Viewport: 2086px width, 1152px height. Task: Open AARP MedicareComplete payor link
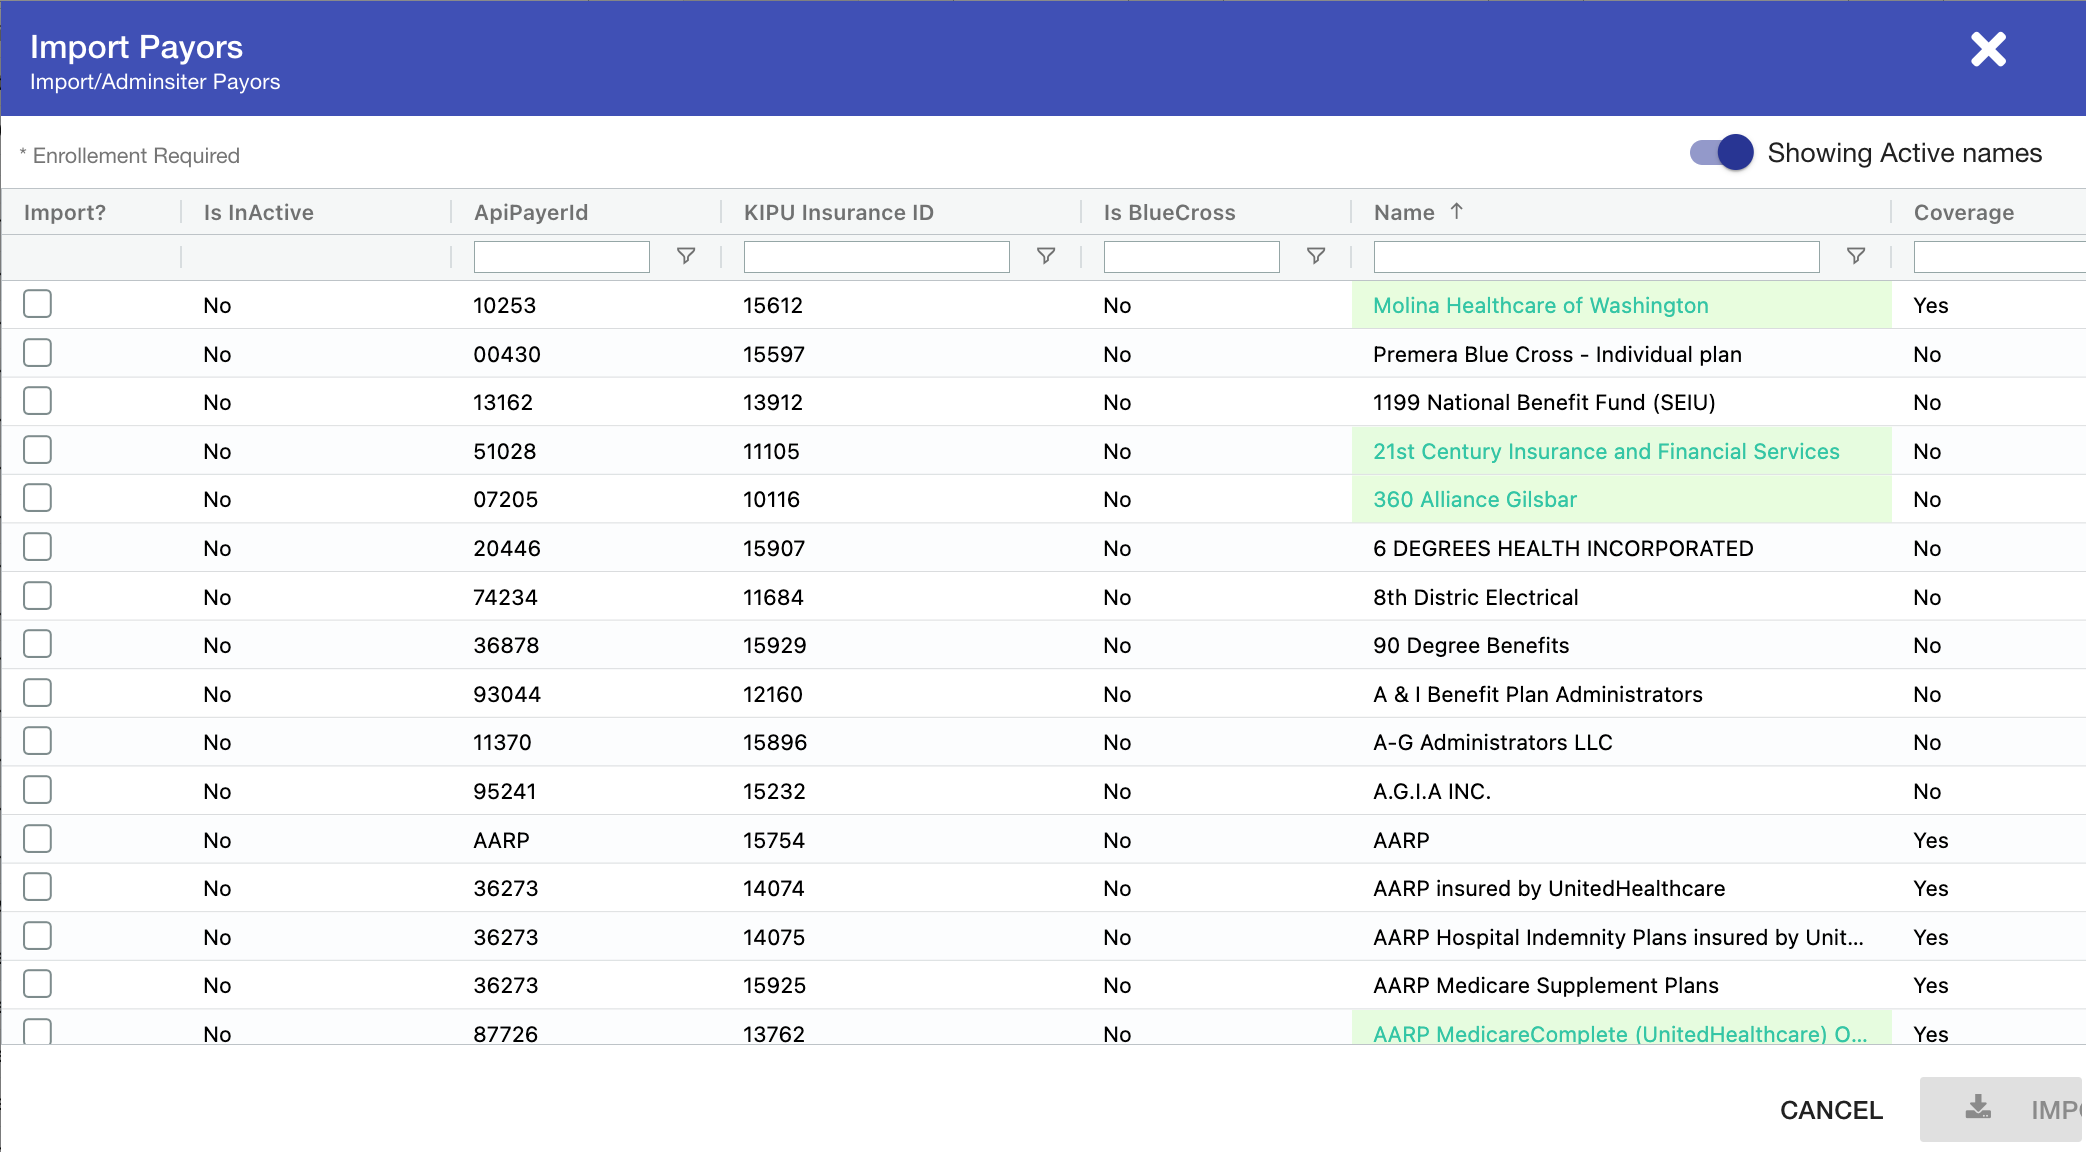[x=1619, y=1034]
